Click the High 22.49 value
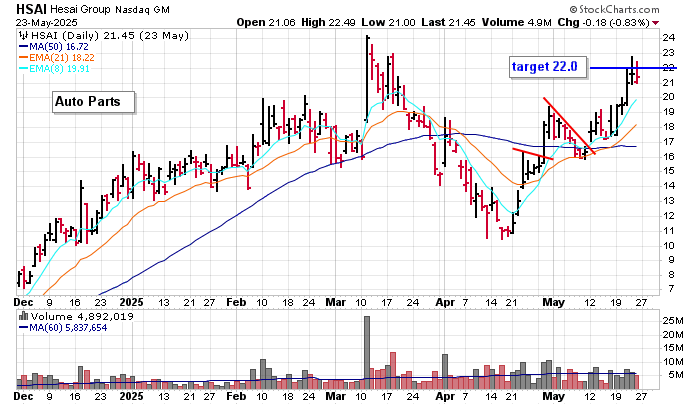 [329, 22]
